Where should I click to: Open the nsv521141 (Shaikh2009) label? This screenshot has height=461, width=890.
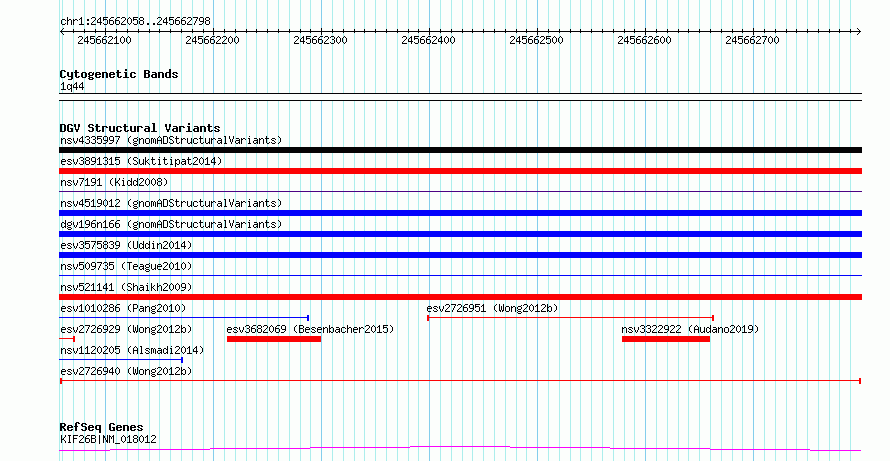click(x=126, y=287)
